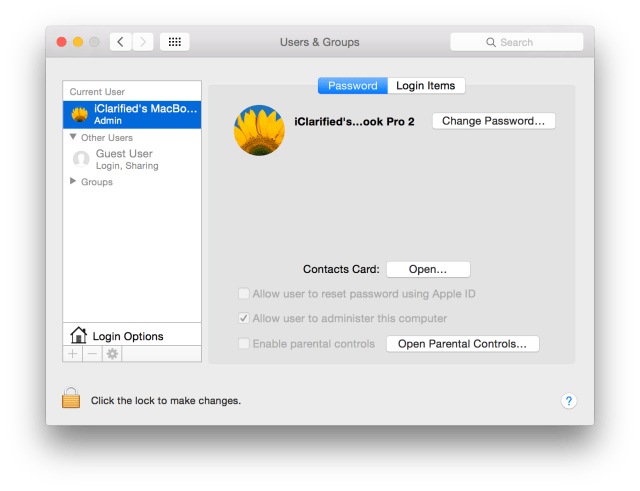Uncheck Allow user to administer this computer
The image size is (640, 491).
click(x=243, y=319)
